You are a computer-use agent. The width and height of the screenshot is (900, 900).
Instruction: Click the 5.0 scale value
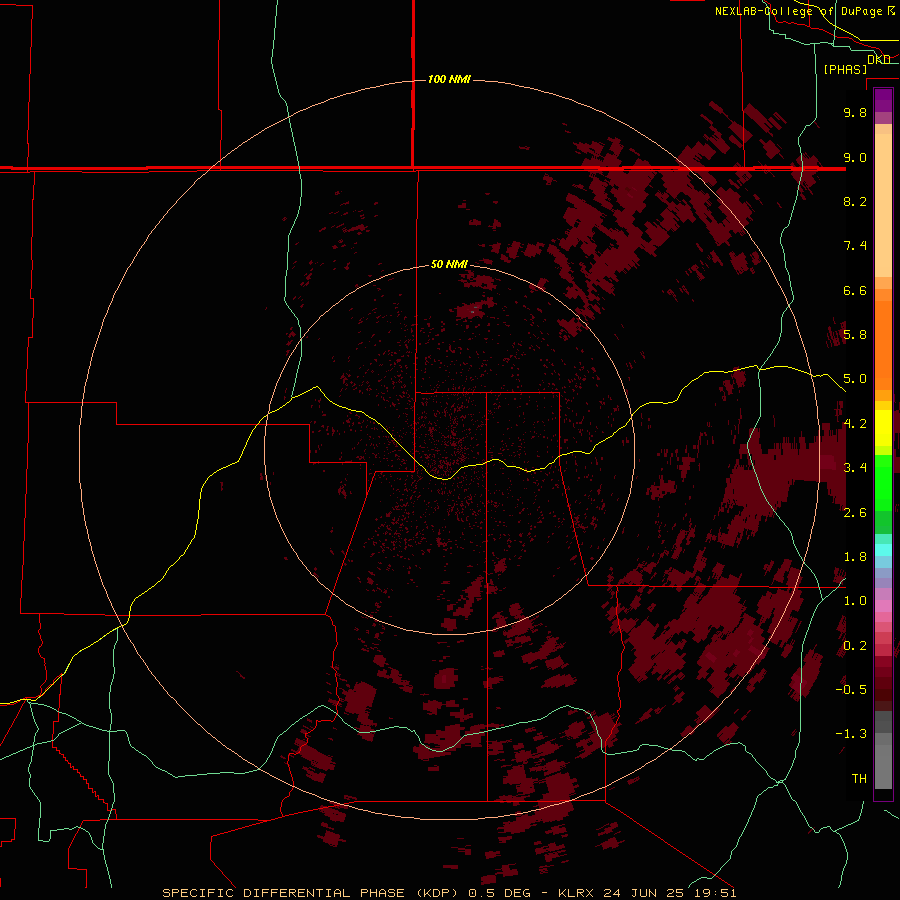[x=855, y=379]
